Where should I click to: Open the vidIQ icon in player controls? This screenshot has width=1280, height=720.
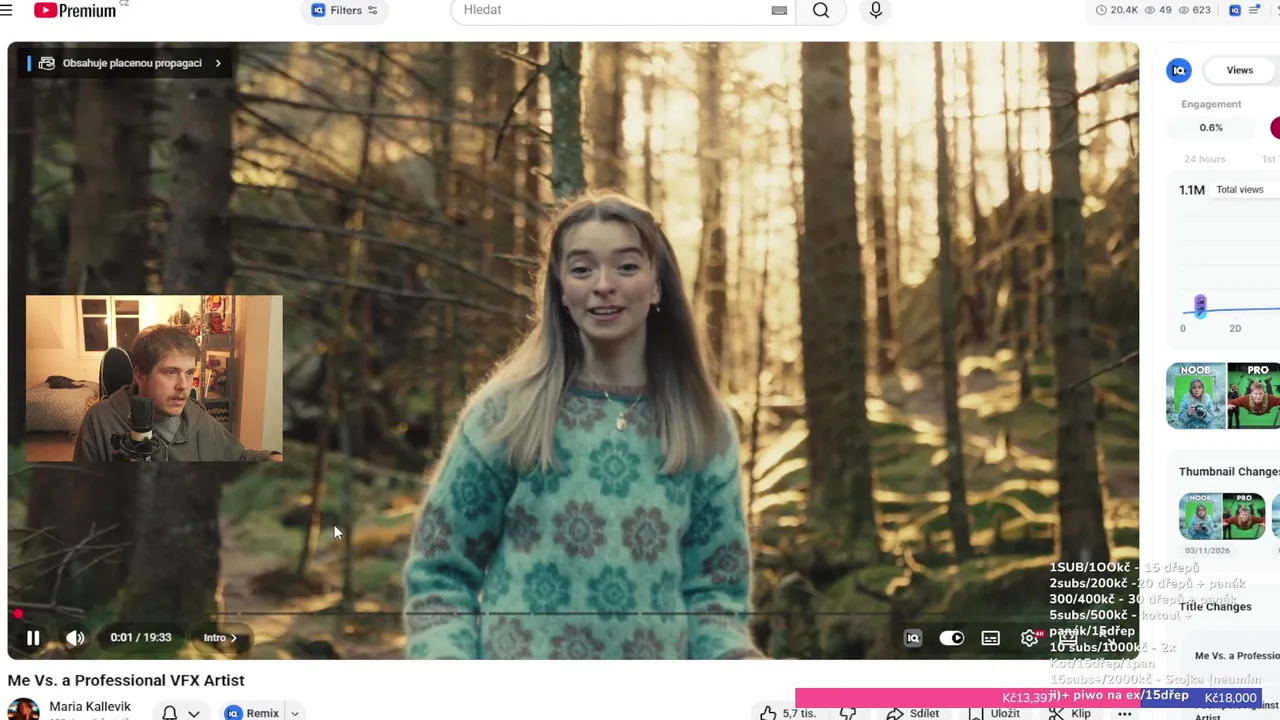[x=913, y=638]
